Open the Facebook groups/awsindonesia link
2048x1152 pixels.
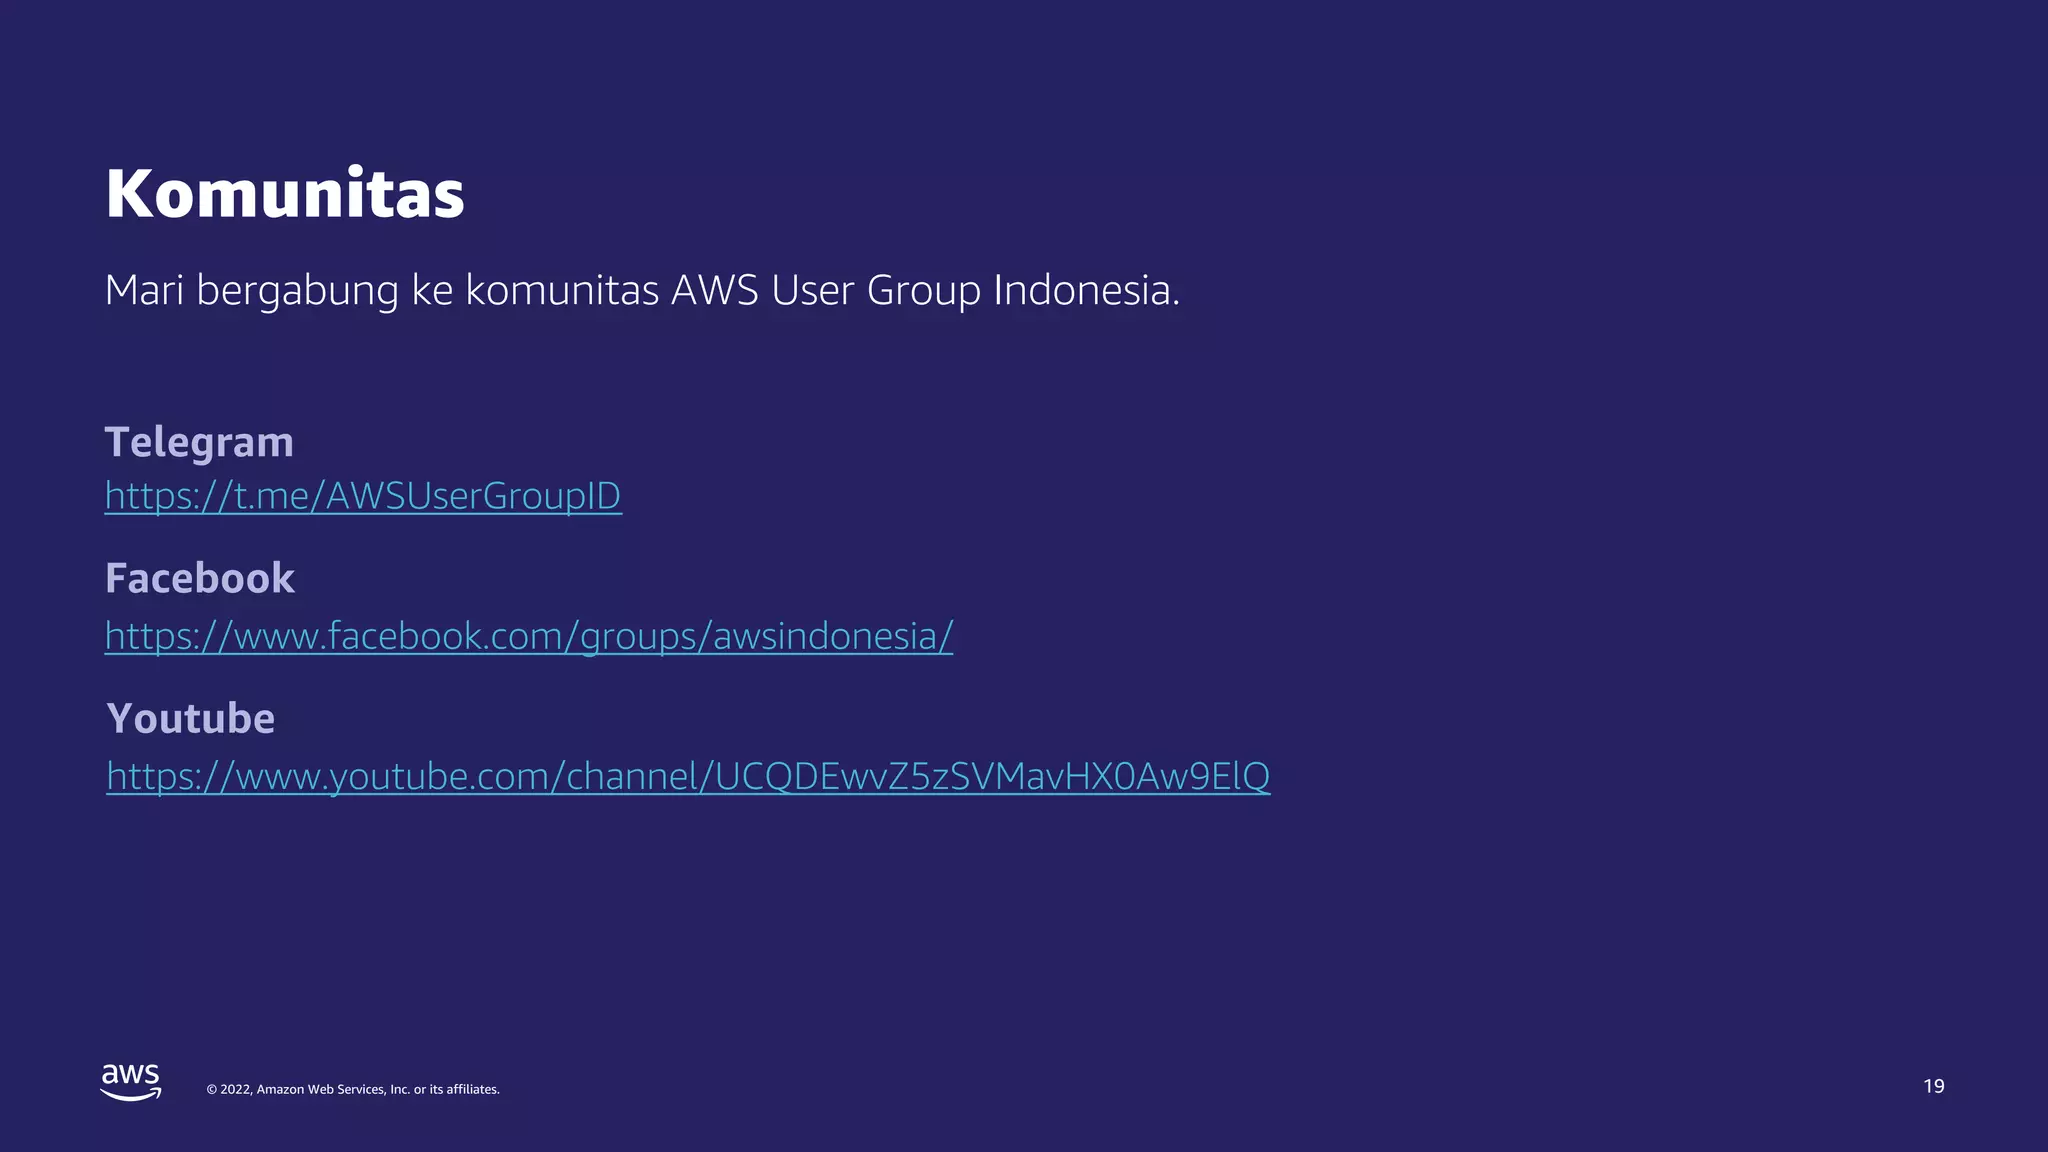pos(529,636)
